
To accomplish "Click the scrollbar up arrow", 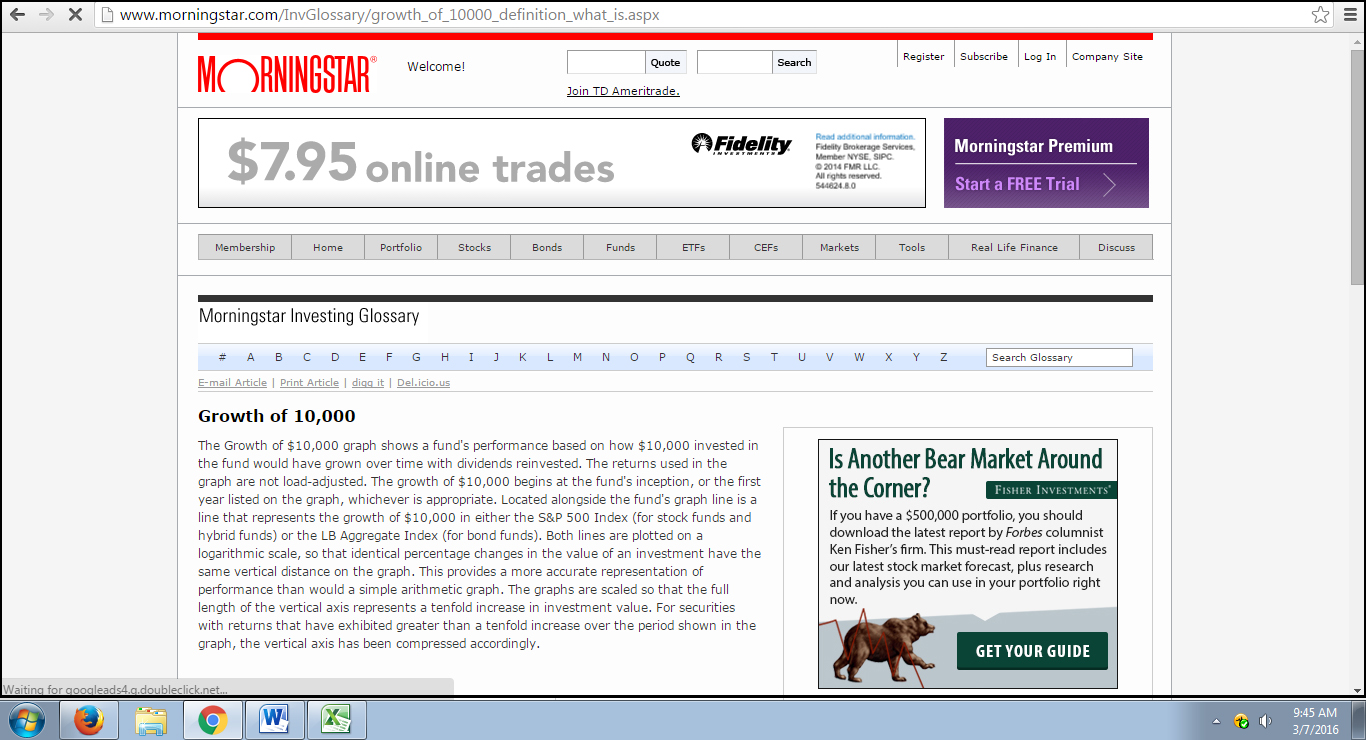I will pos(1357,40).
